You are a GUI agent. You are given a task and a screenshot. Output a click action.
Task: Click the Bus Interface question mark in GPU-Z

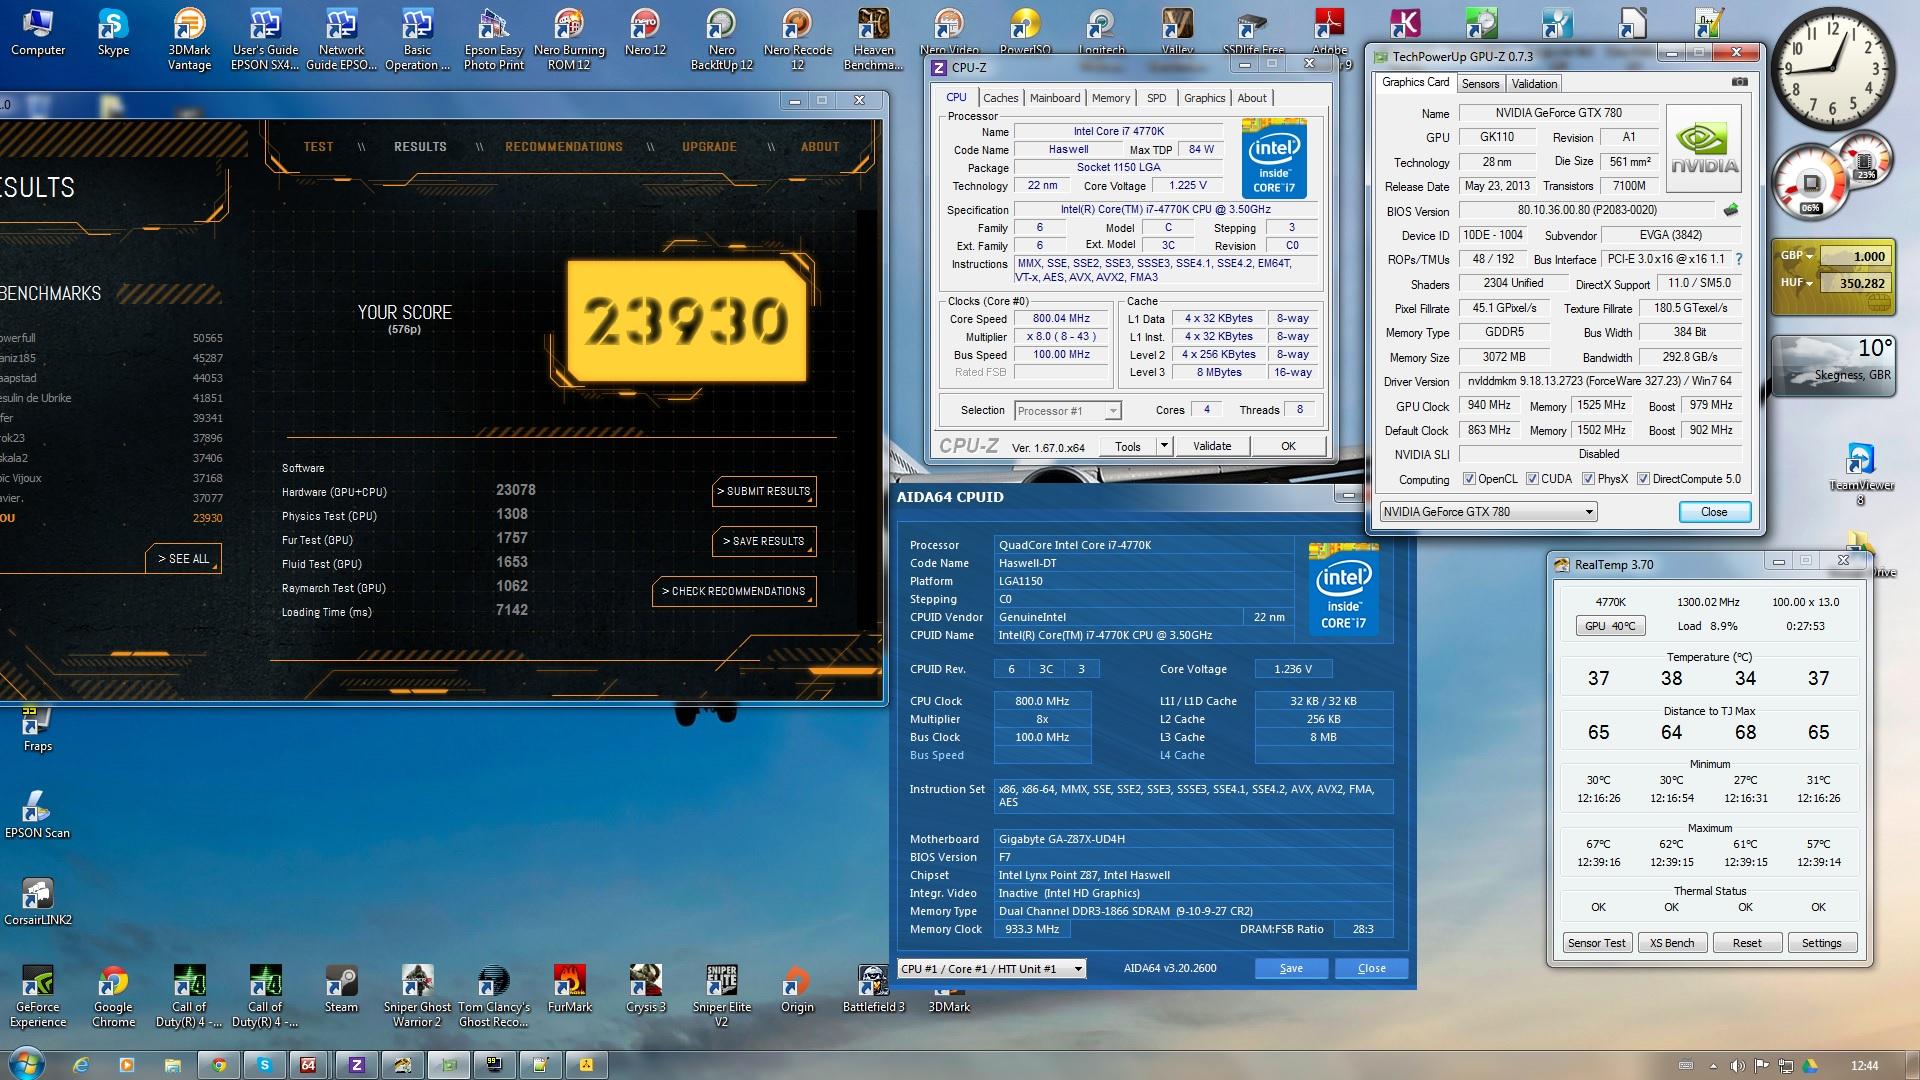click(1739, 259)
